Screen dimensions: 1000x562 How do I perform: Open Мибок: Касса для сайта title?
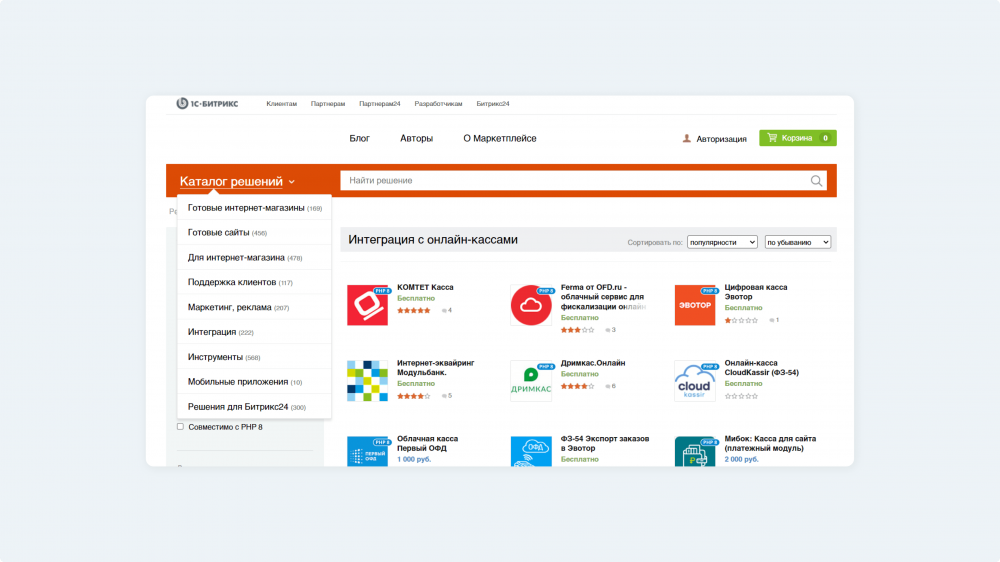coord(770,443)
